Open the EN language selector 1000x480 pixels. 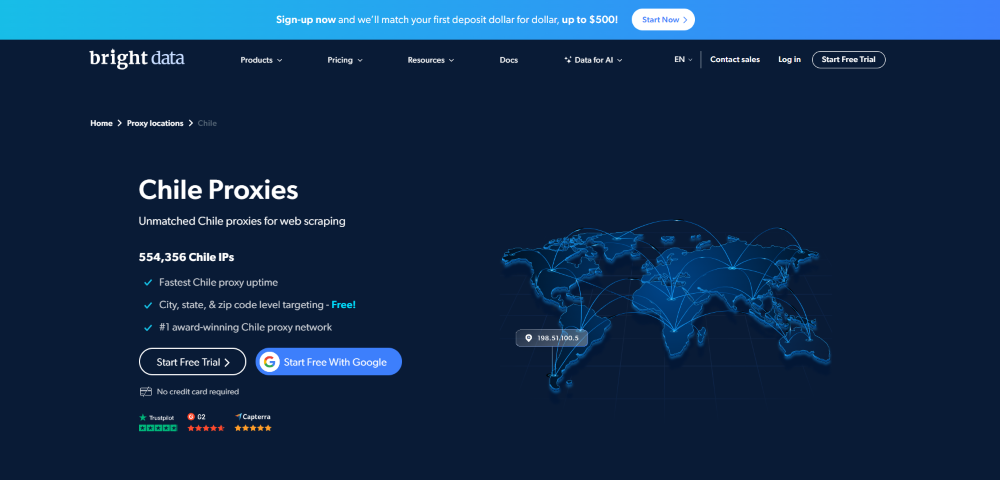pyautogui.click(x=683, y=59)
